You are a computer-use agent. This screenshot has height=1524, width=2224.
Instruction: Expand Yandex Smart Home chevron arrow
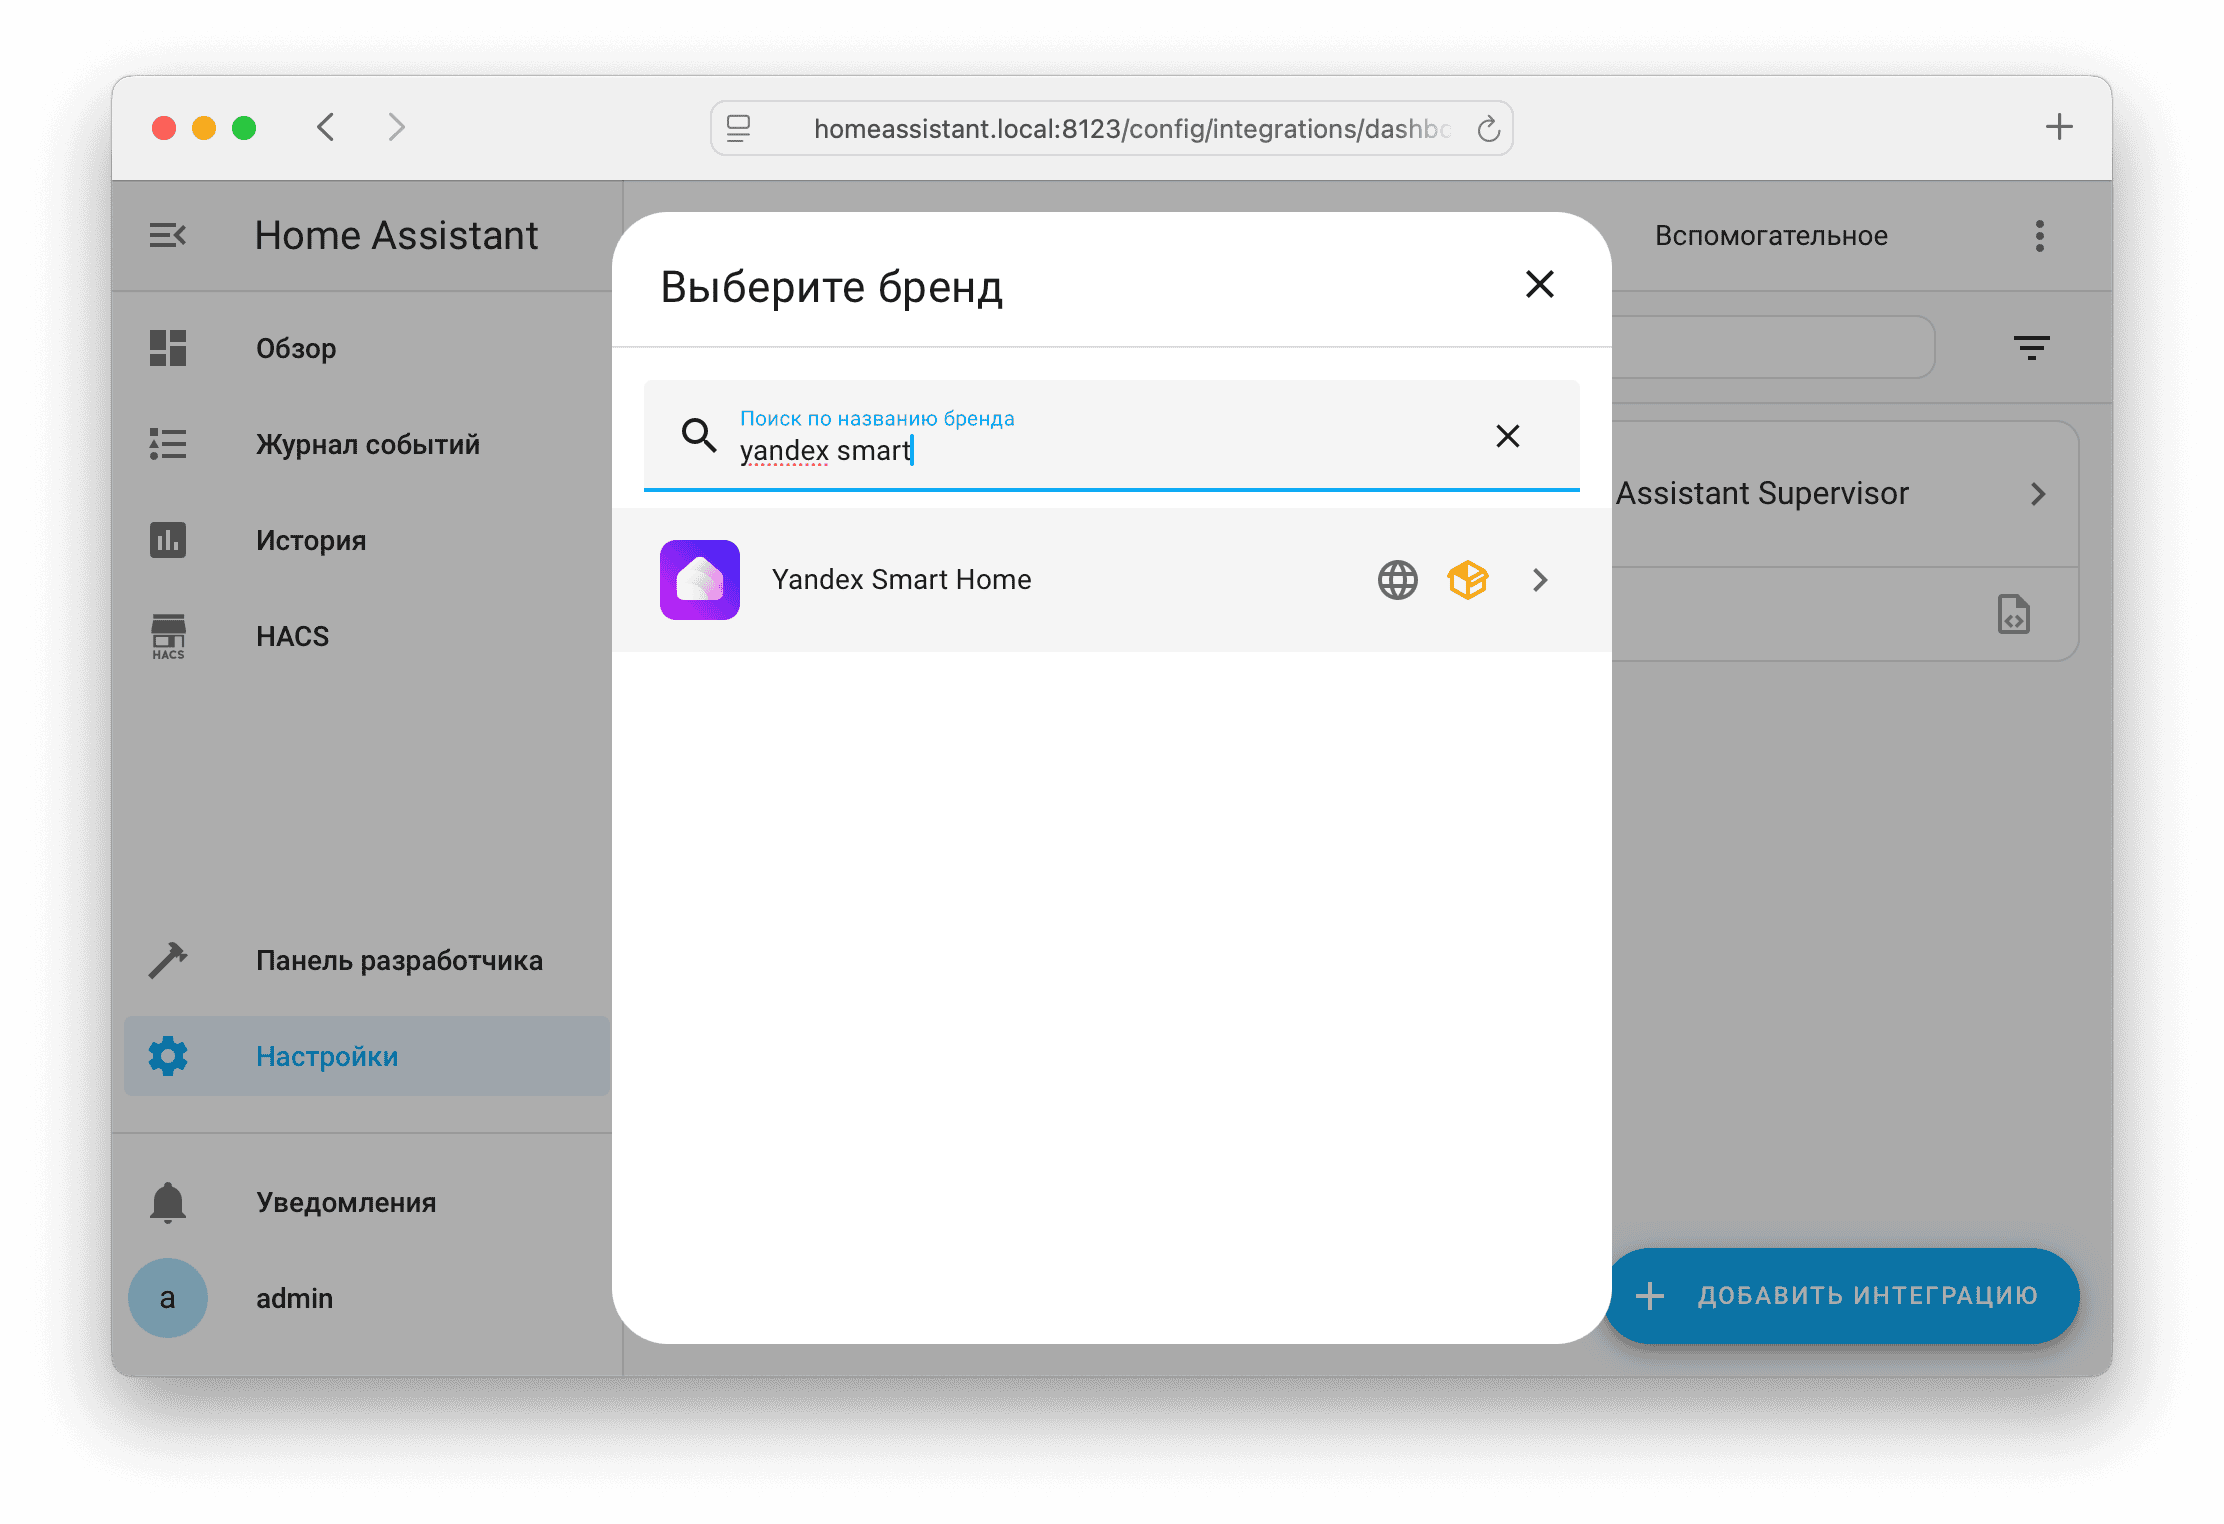tap(1540, 580)
